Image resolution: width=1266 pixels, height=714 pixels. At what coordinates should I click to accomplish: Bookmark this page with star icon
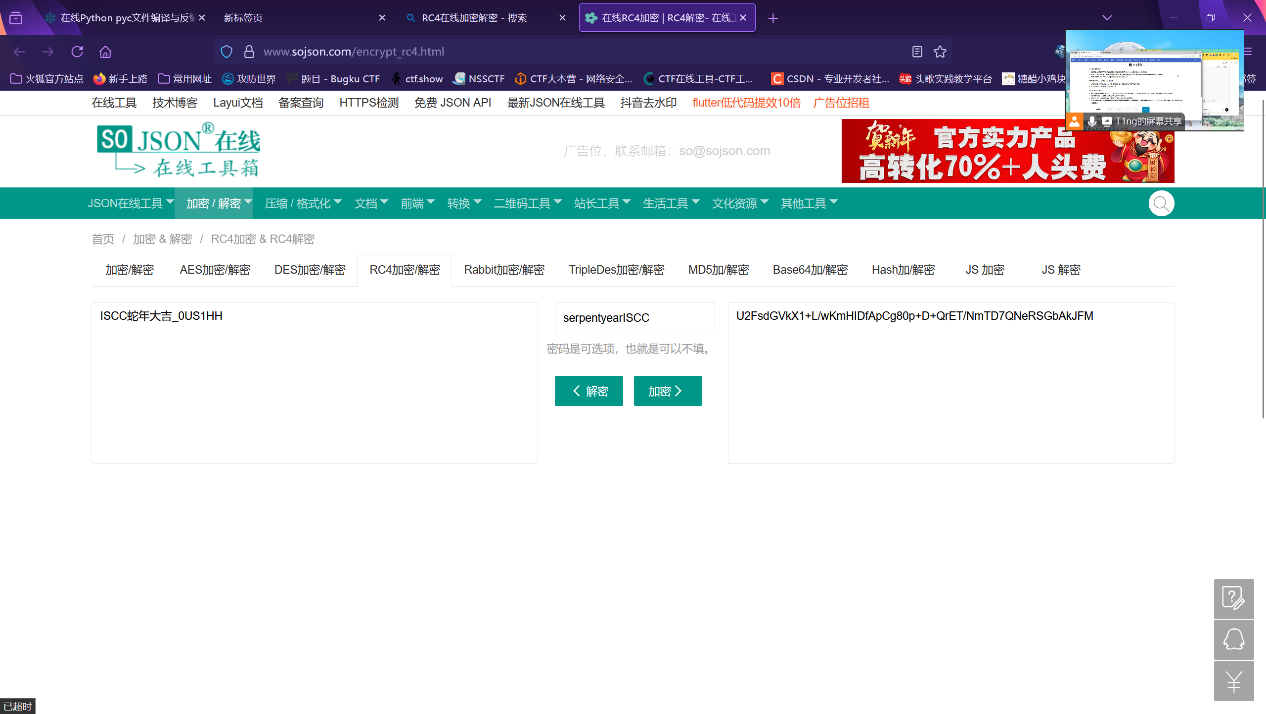coord(940,52)
